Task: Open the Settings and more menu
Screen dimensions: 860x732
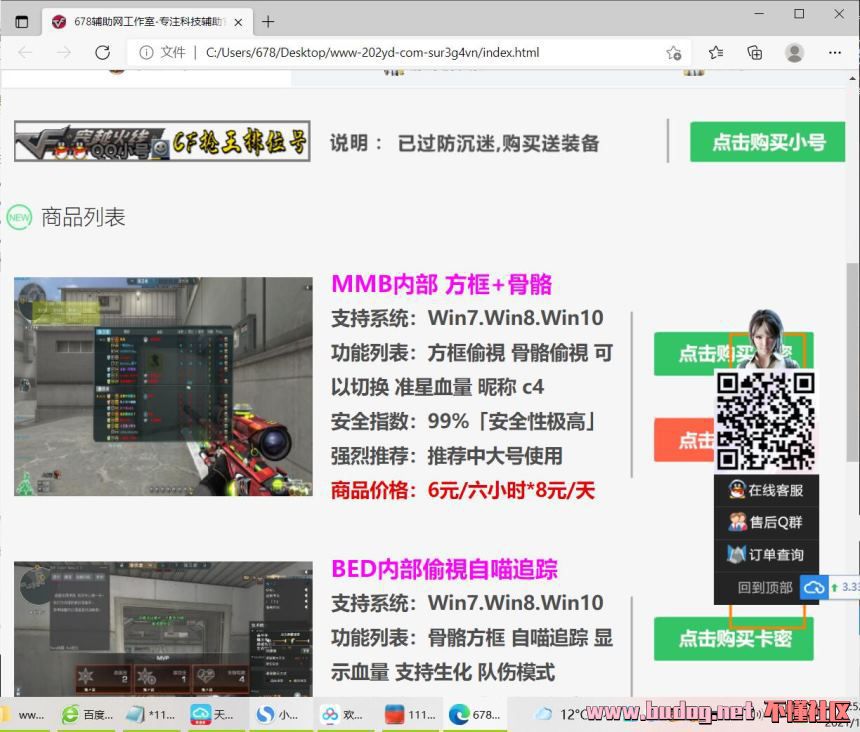Action: pyautogui.click(x=835, y=53)
